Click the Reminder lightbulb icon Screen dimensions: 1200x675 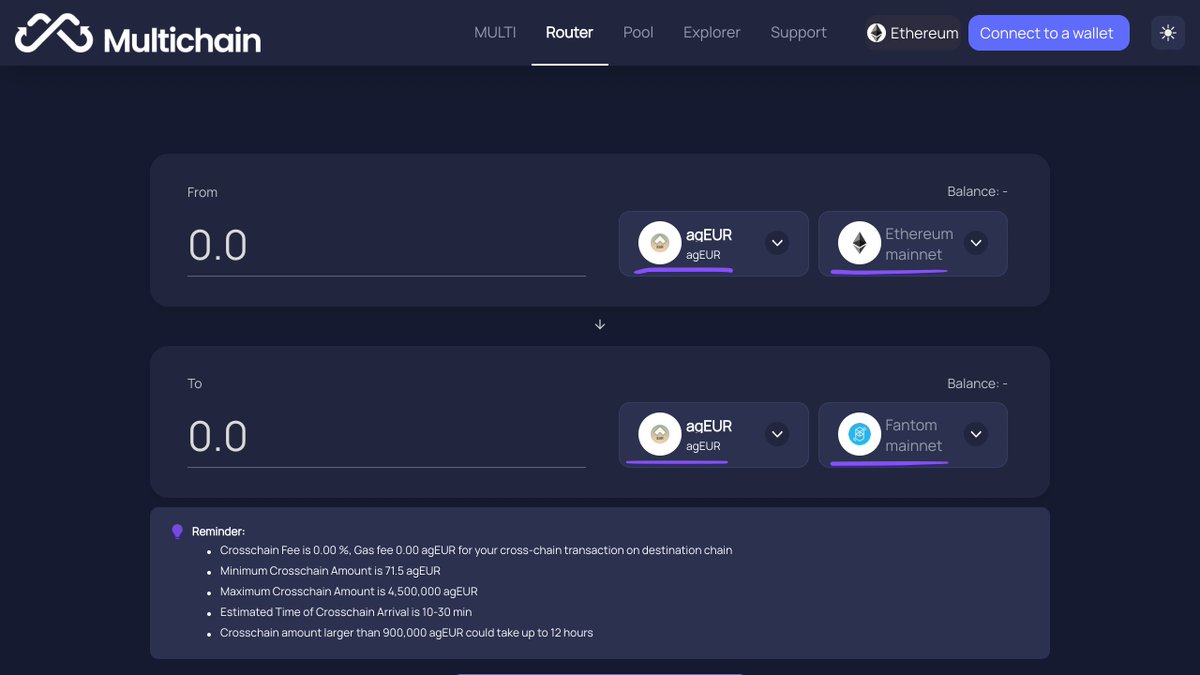point(177,531)
